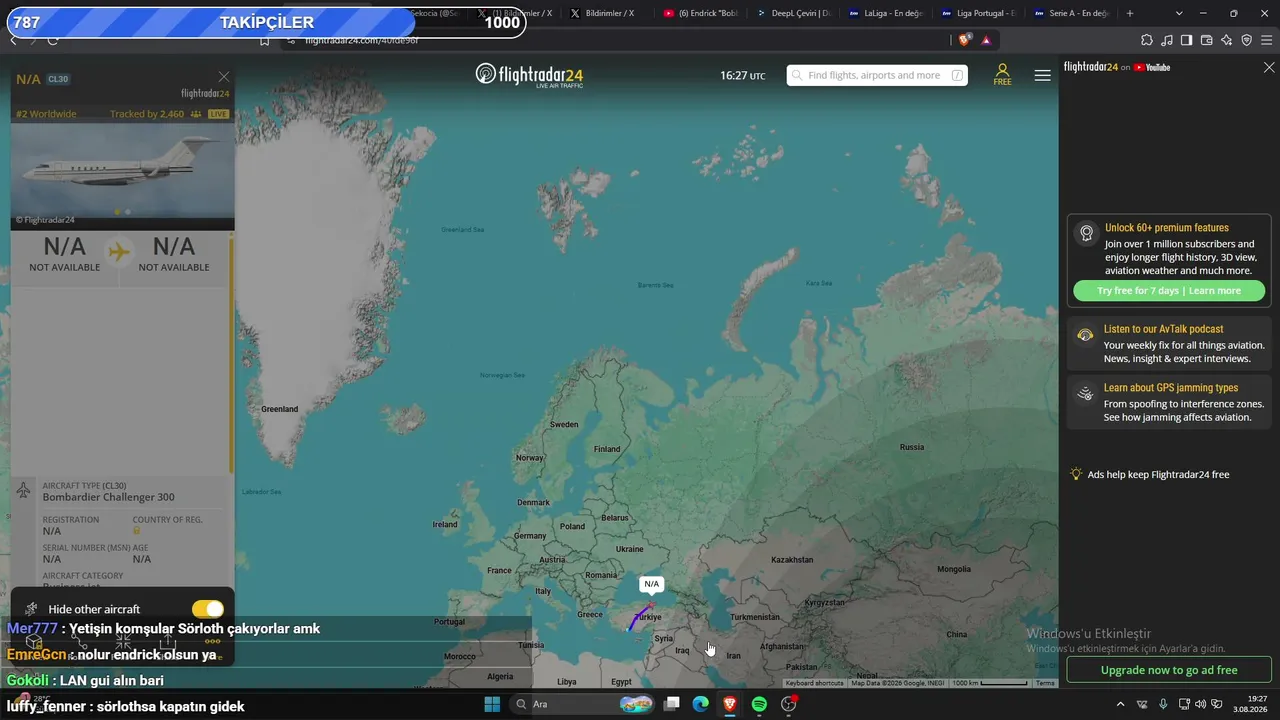Open the media control music-note icon
Screen dimensions: 1280x720
(1167, 40)
